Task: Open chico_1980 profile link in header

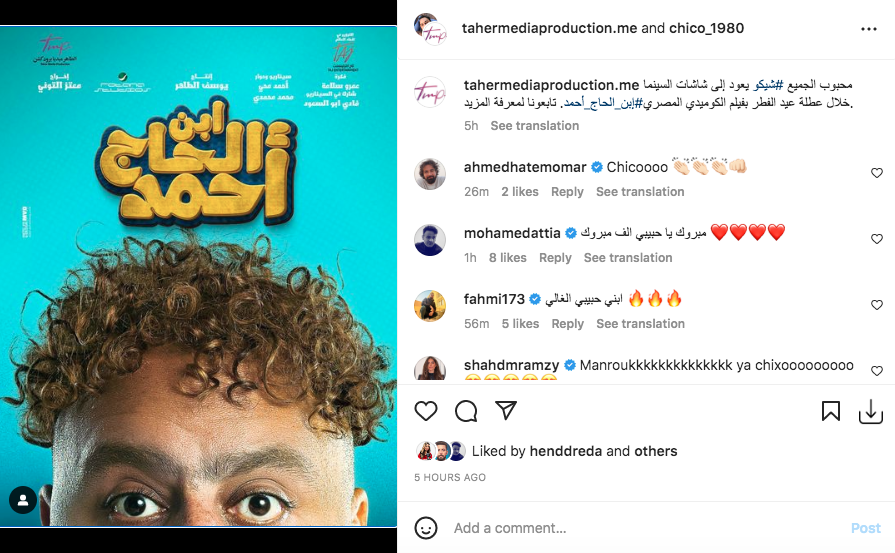Action: click(x=707, y=28)
